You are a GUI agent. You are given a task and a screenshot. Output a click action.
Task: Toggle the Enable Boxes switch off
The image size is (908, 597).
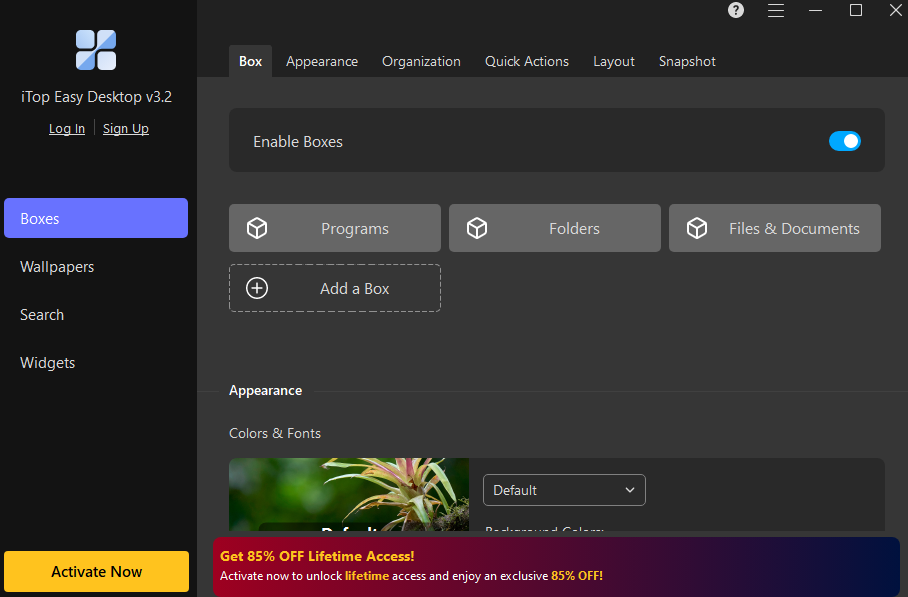pyautogui.click(x=845, y=141)
